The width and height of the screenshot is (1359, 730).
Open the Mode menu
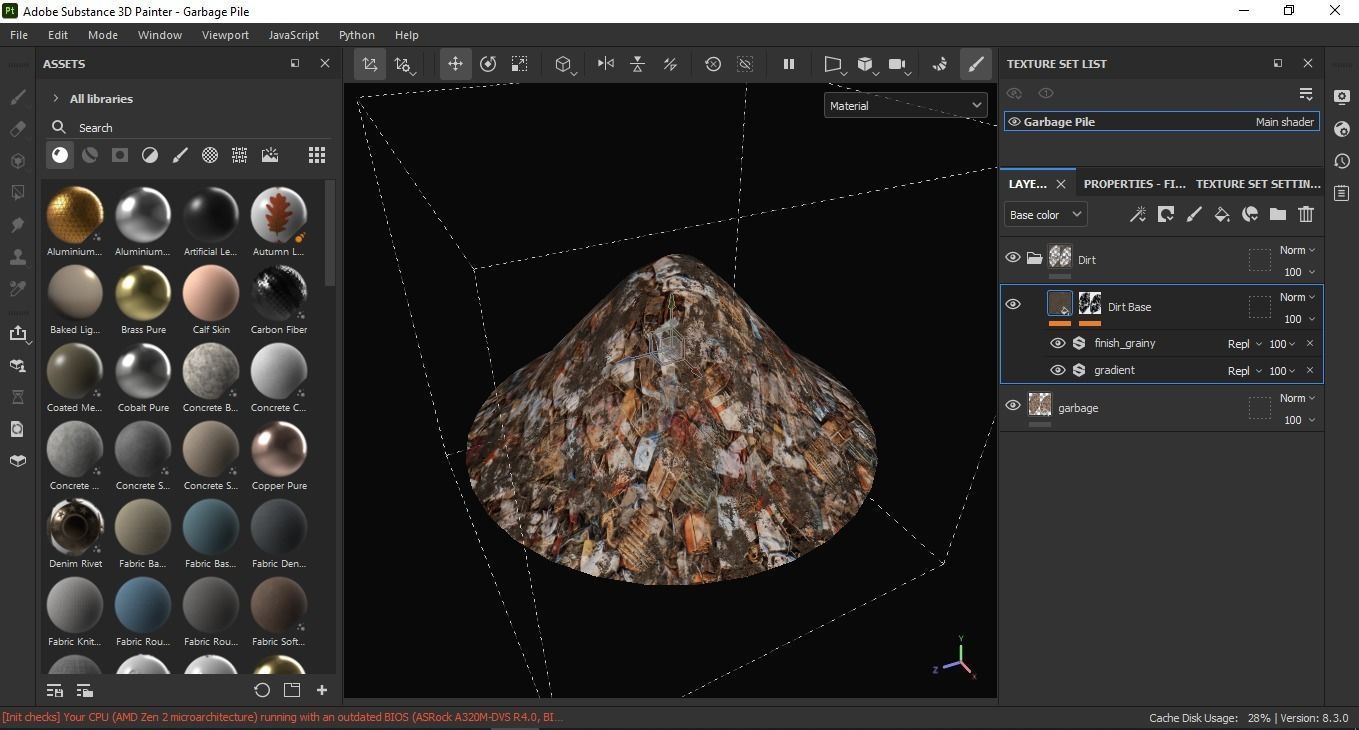[x=103, y=35]
